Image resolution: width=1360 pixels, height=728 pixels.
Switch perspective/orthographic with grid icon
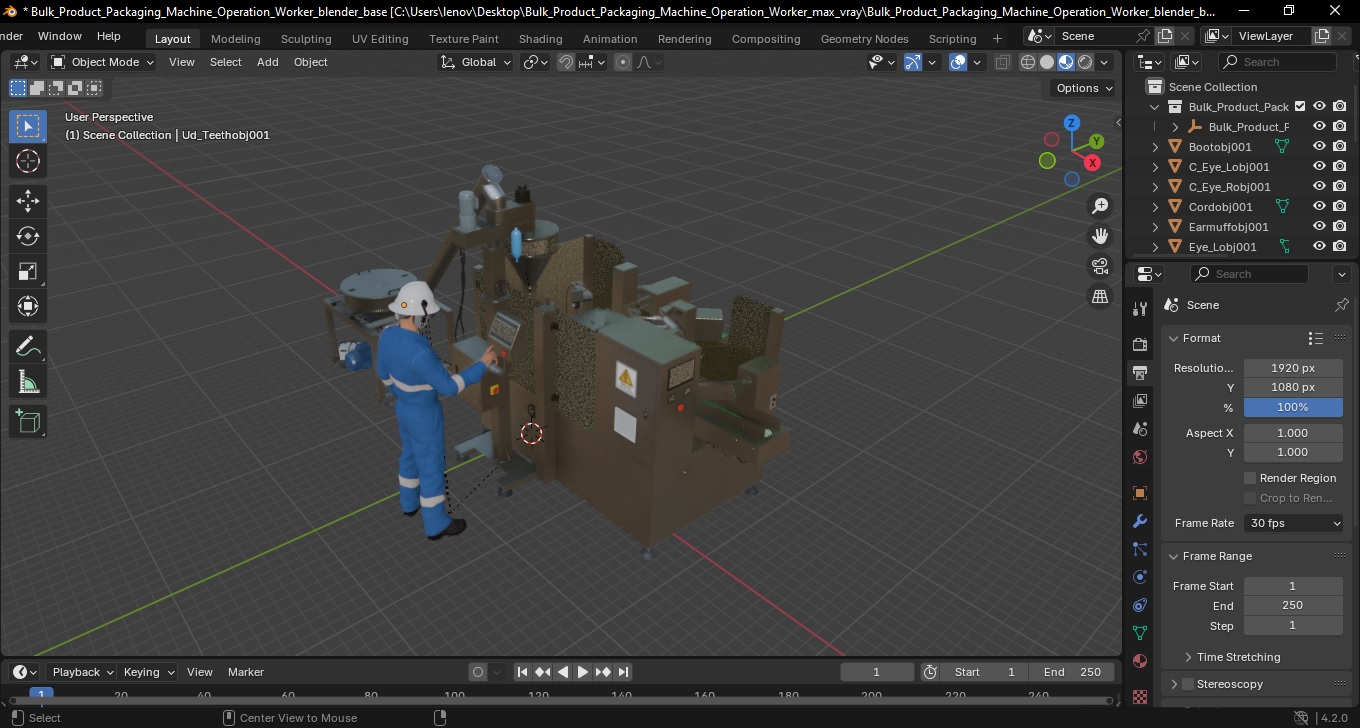coord(1100,296)
